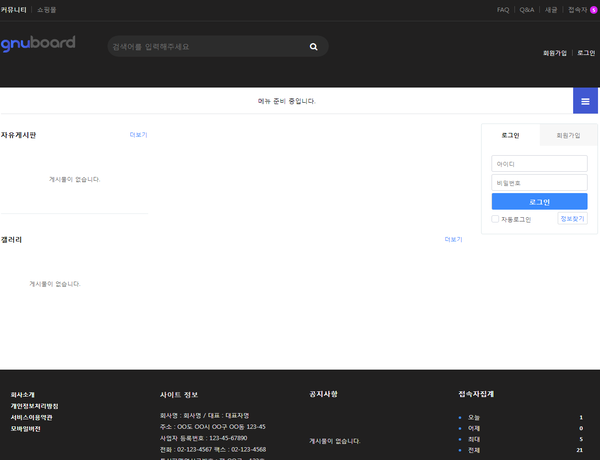The height and width of the screenshot is (460, 600).
Task: Open the 개인정보처리방침 footer link
Action: coord(34,406)
